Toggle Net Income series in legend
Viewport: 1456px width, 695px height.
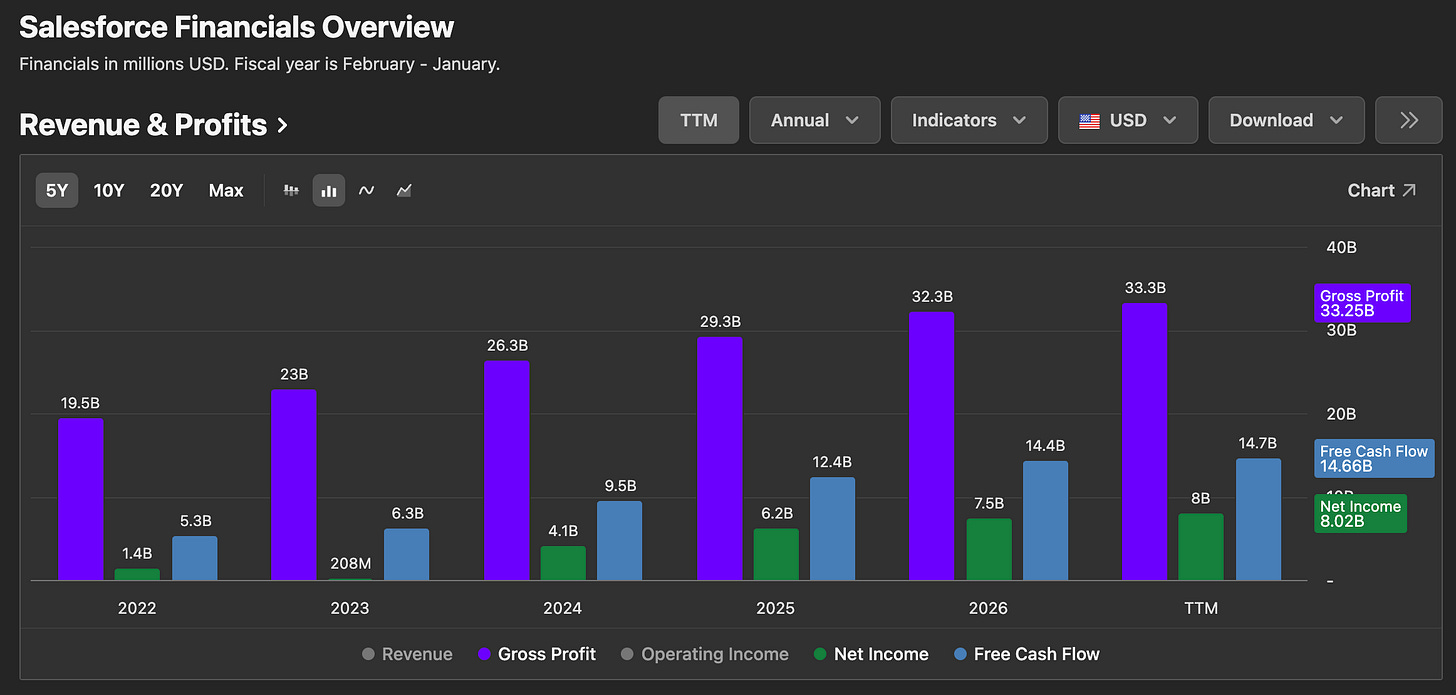click(x=871, y=654)
